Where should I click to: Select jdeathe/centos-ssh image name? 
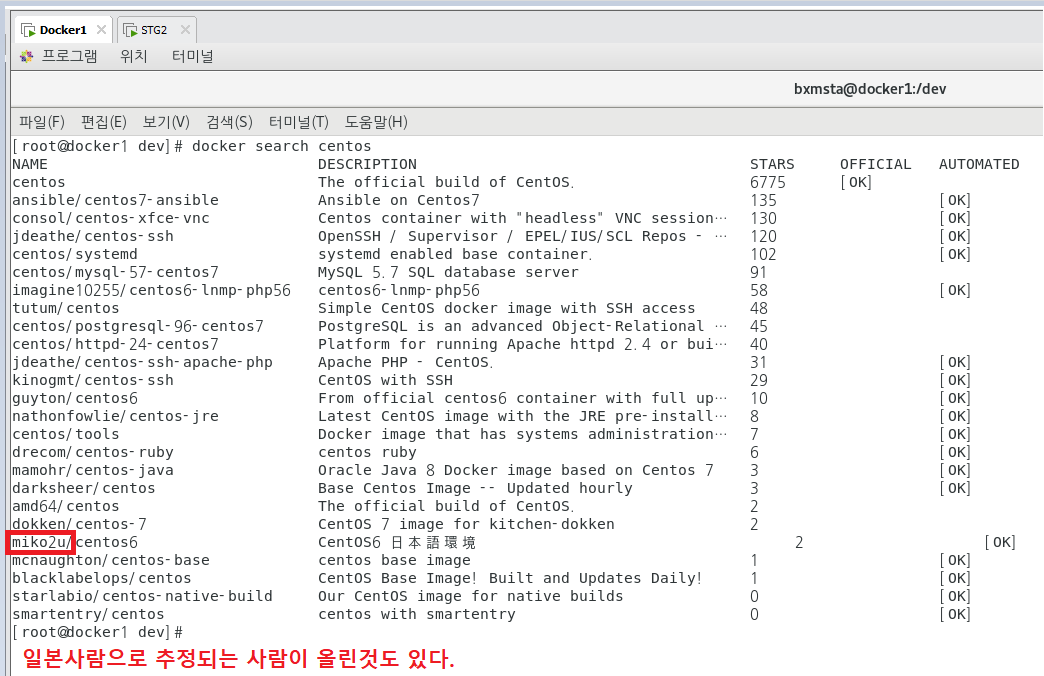point(93,236)
